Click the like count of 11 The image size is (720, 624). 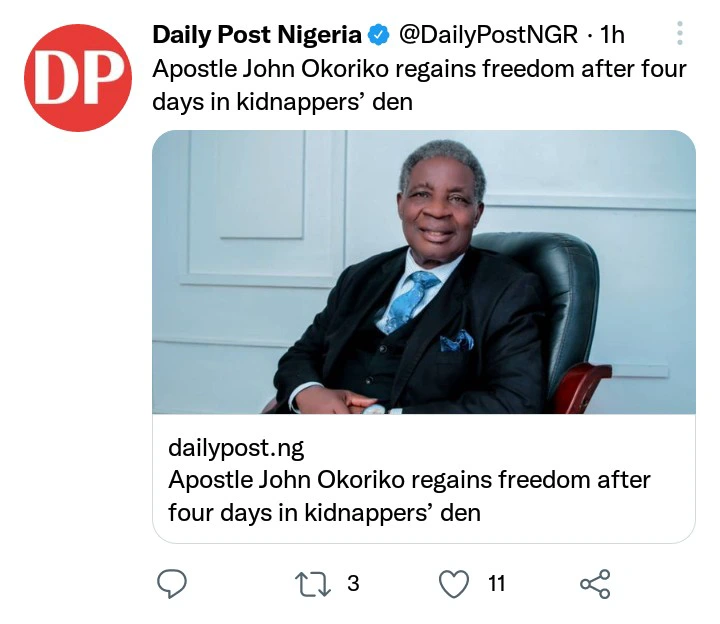(497, 583)
